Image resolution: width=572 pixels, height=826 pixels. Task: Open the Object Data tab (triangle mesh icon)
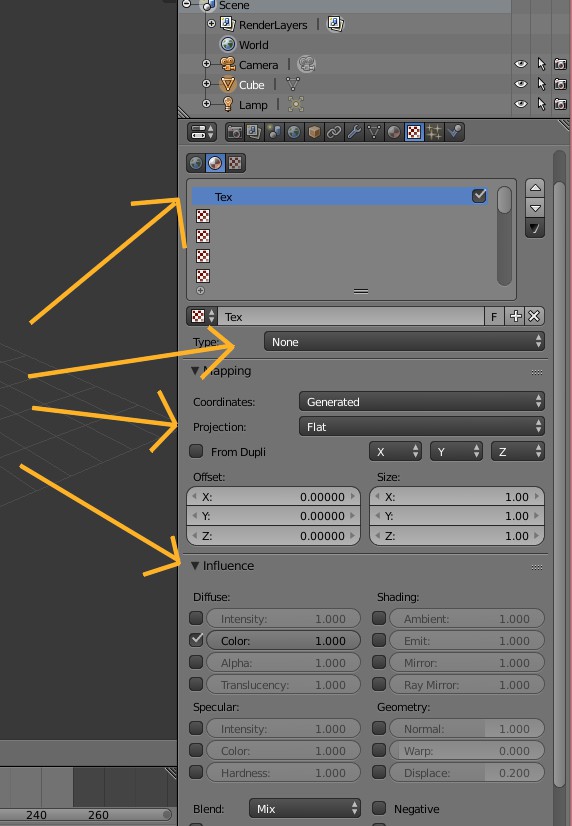pyautogui.click(x=374, y=132)
